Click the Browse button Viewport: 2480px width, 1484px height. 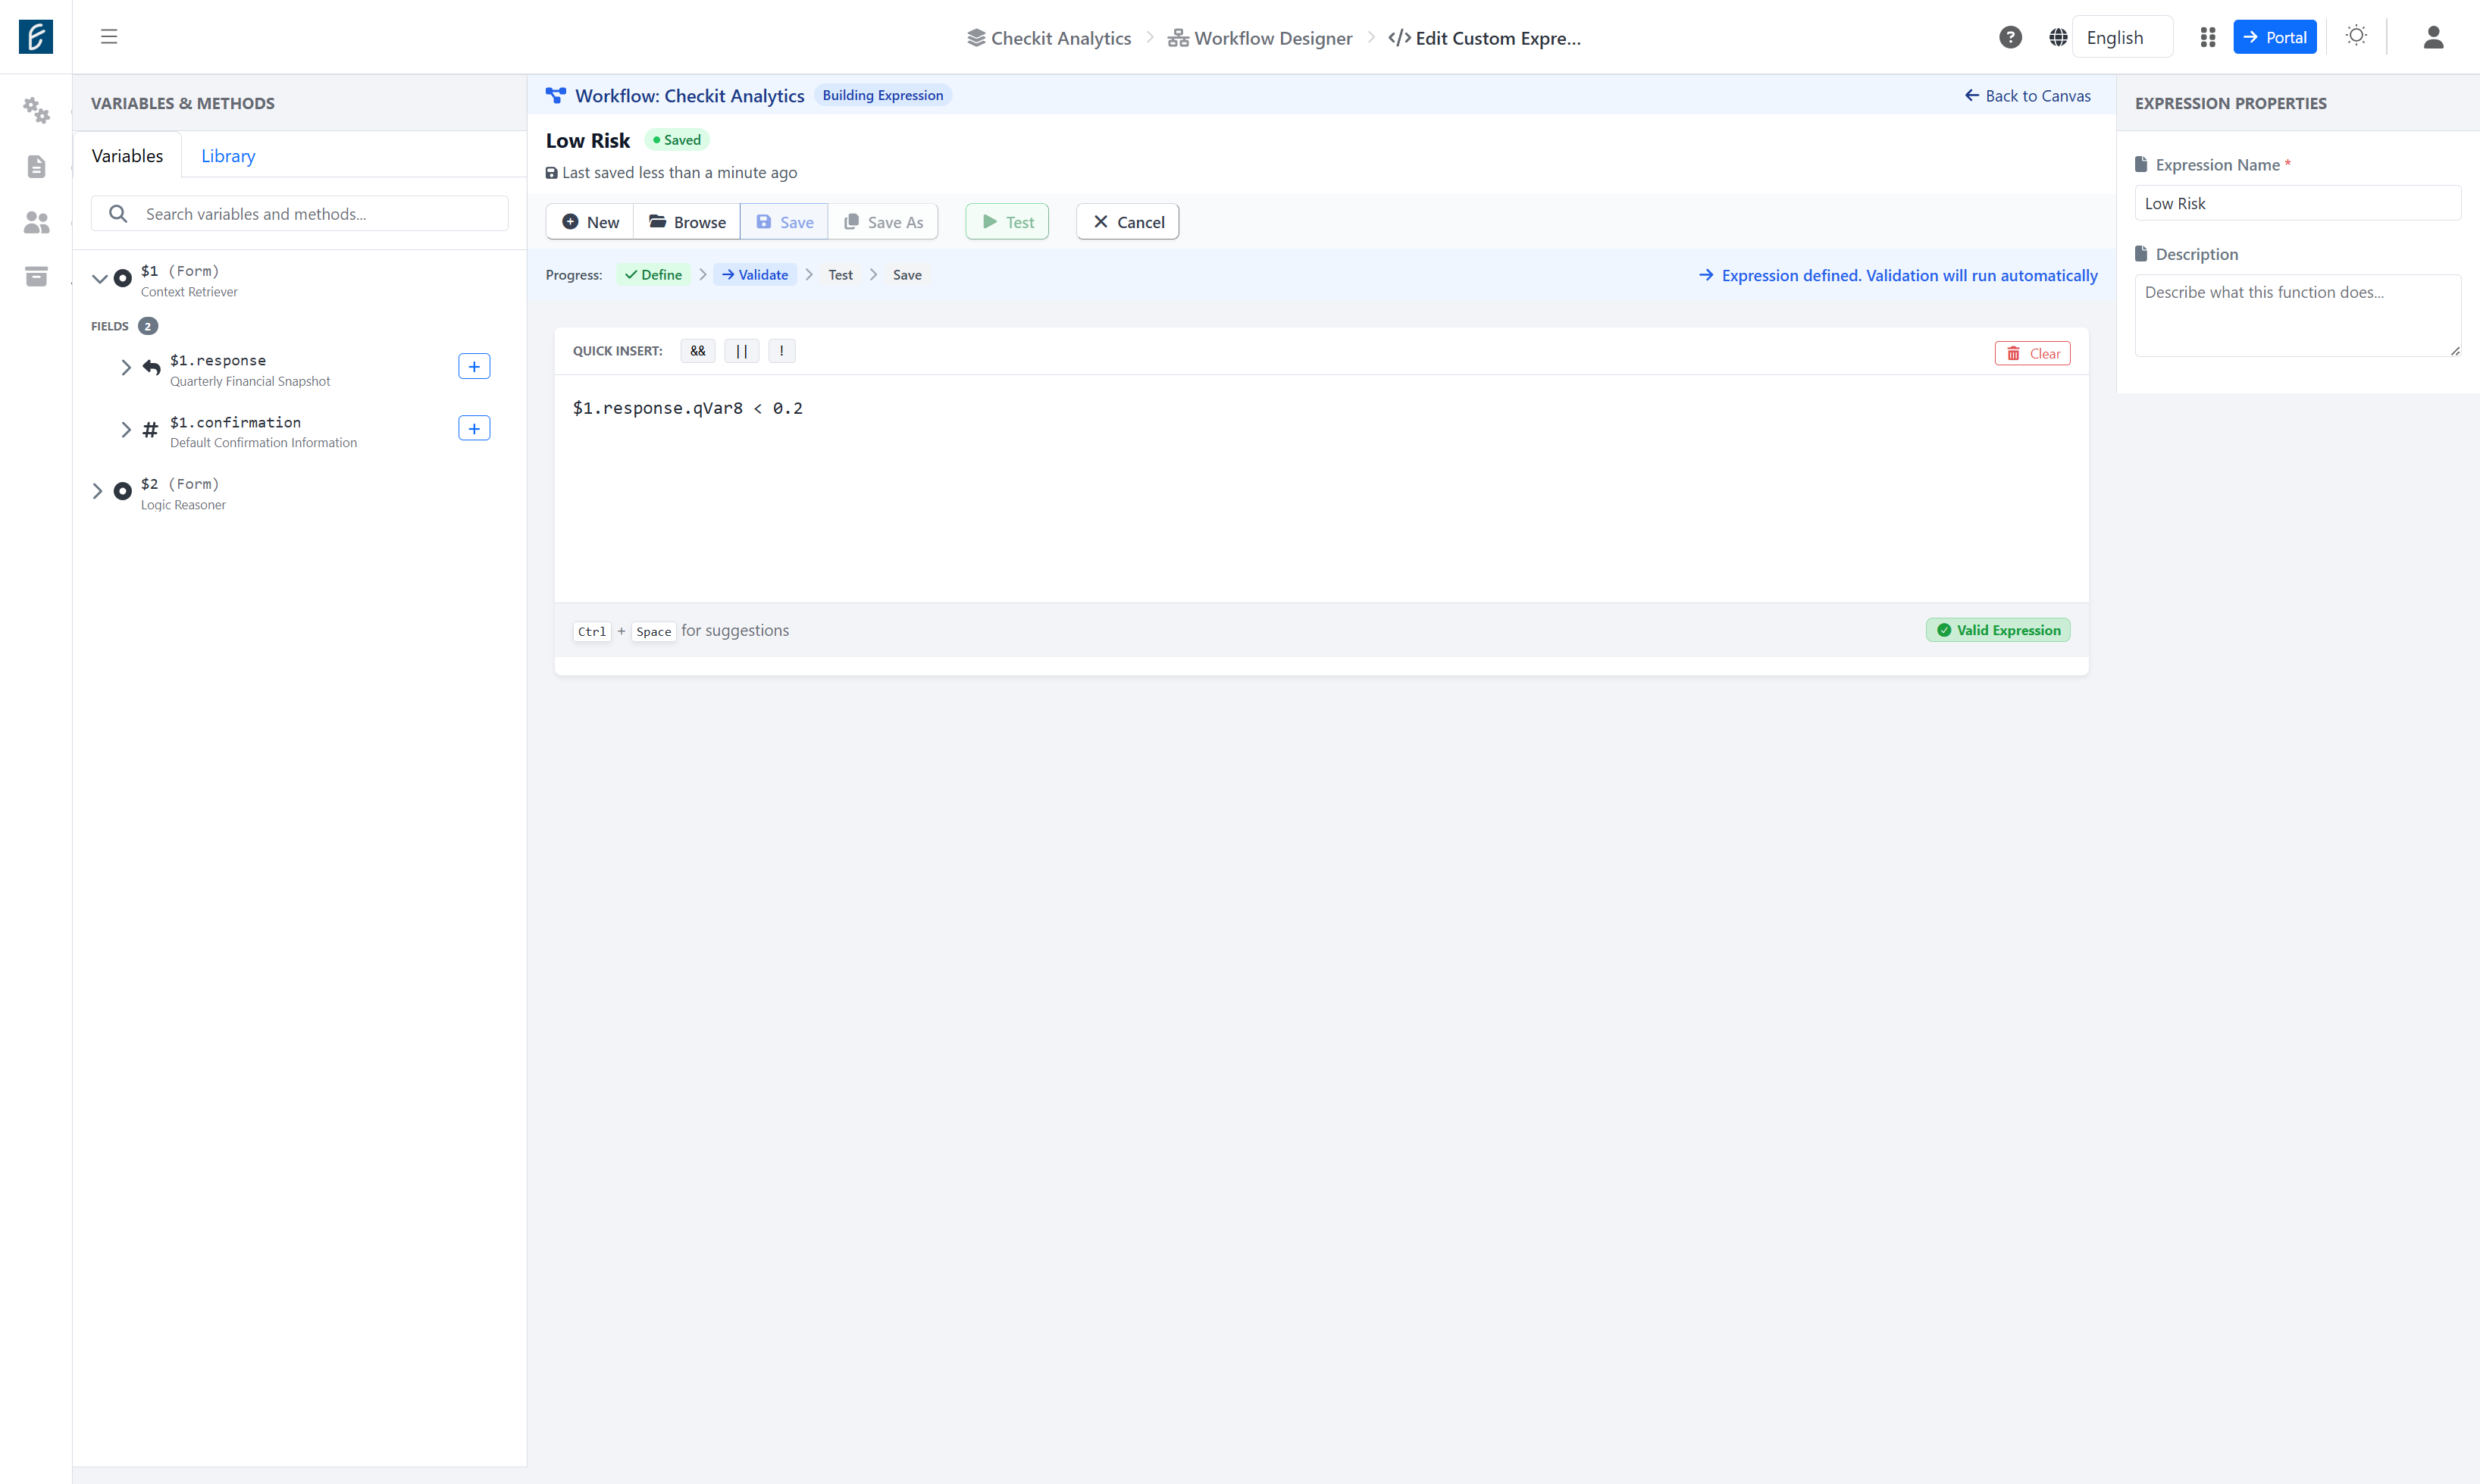coord(687,222)
